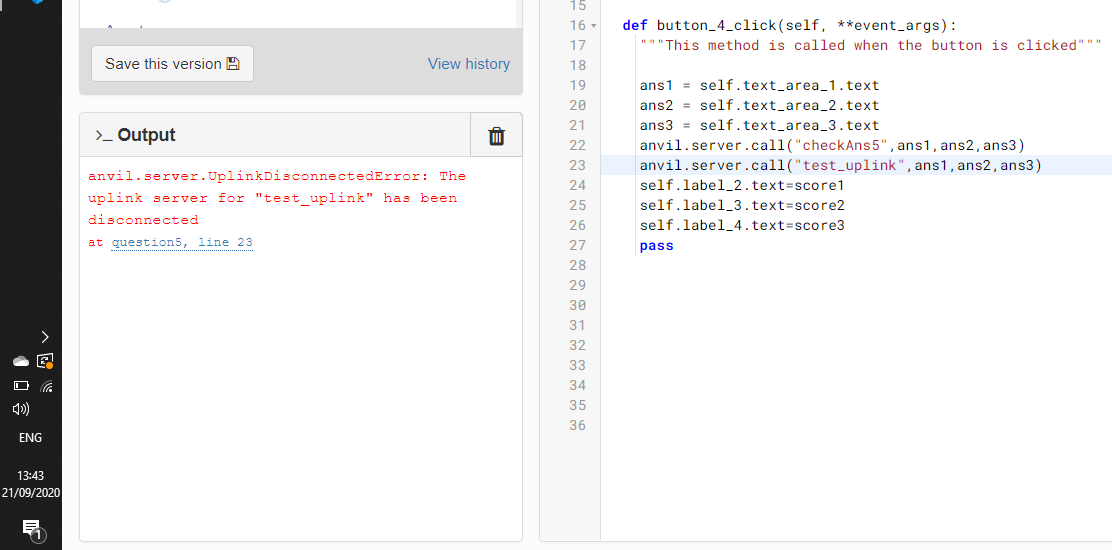The image size is (1112, 550).
Task: Open the battery status tray icon
Action: (x=21, y=385)
